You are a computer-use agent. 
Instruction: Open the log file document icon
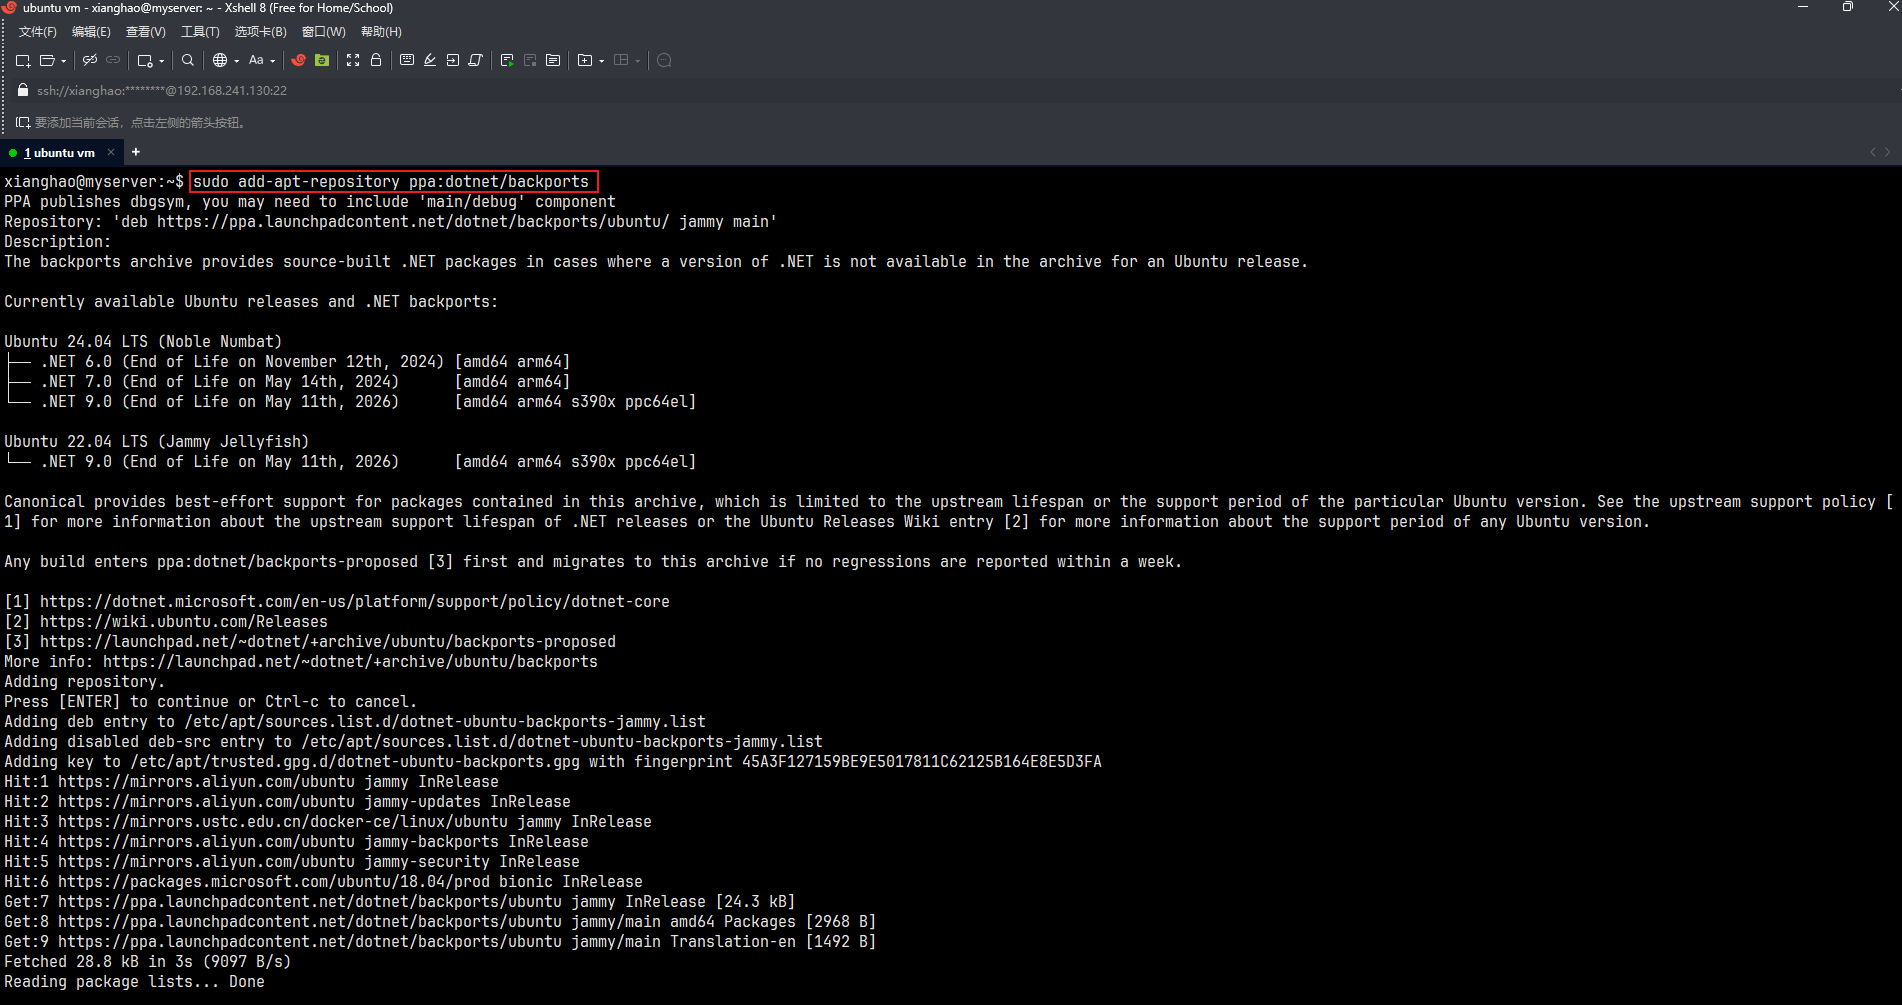pyautogui.click(x=553, y=60)
